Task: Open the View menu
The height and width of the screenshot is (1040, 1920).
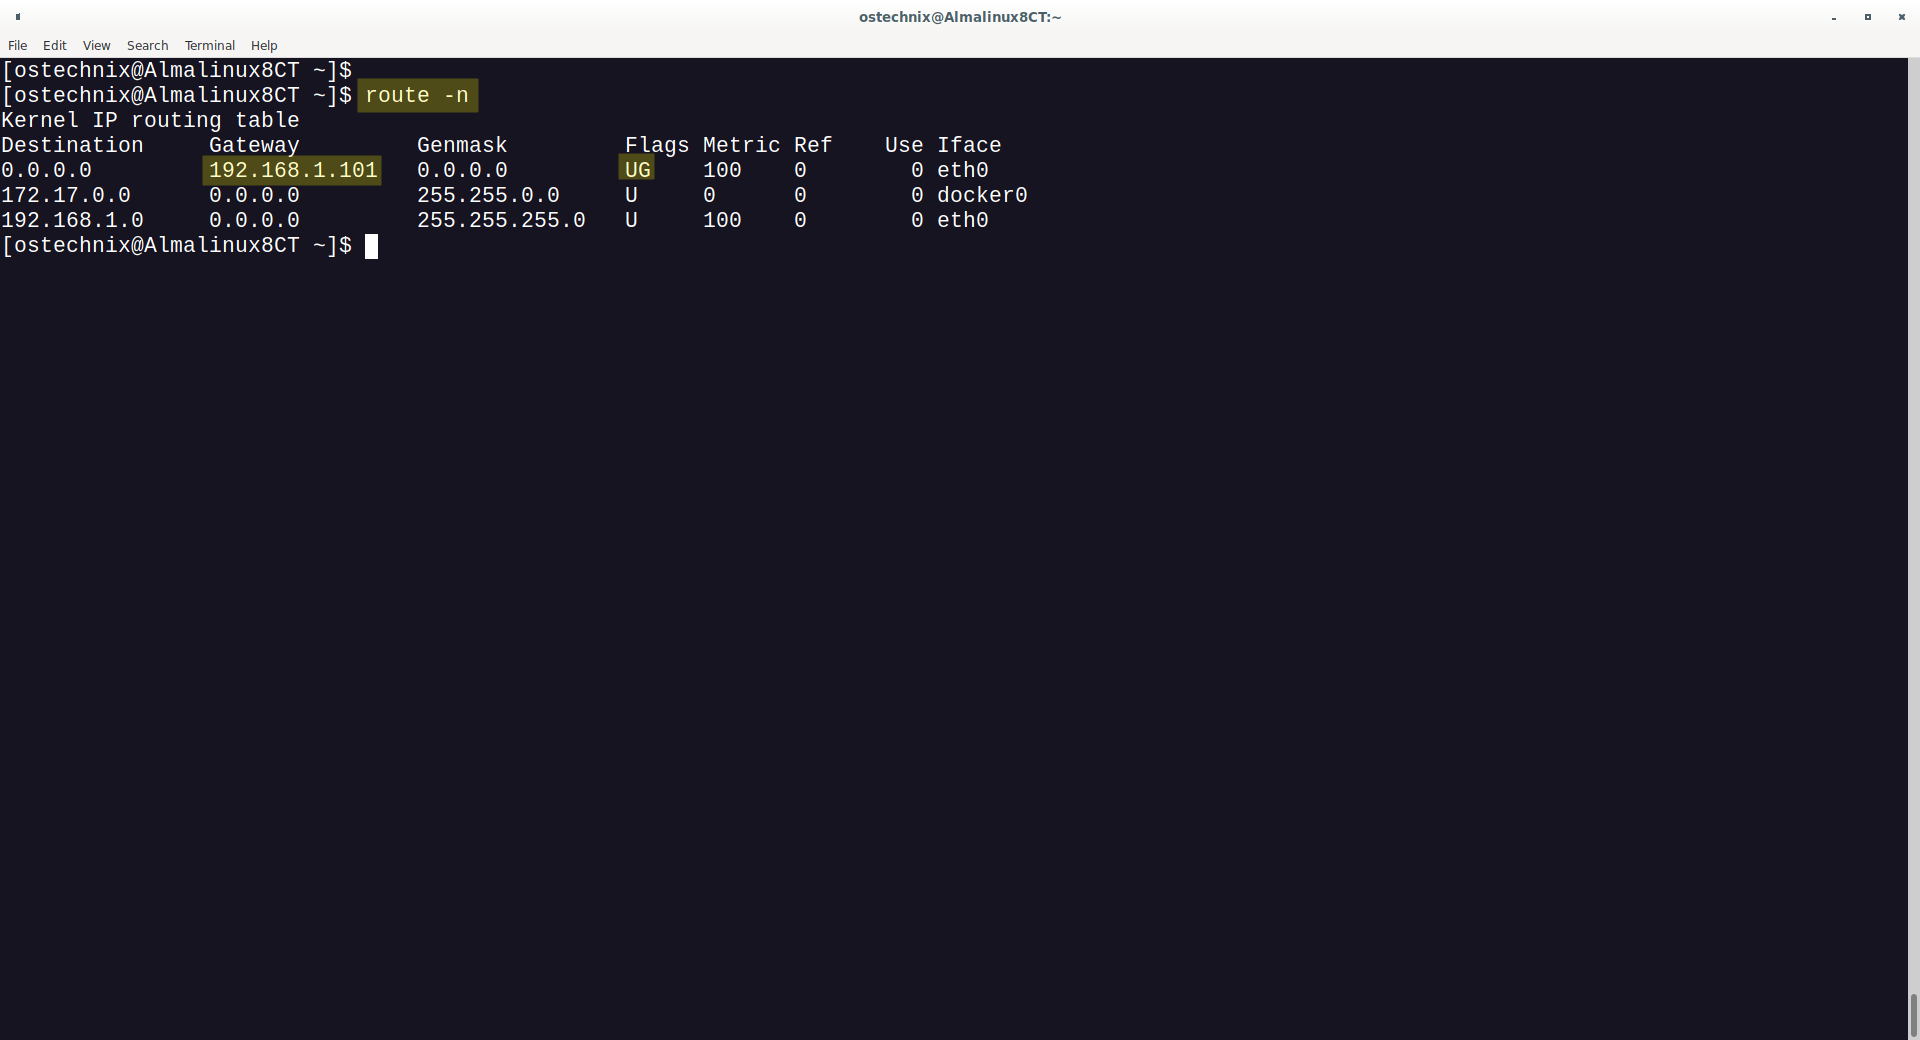Action: pos(96,46)
